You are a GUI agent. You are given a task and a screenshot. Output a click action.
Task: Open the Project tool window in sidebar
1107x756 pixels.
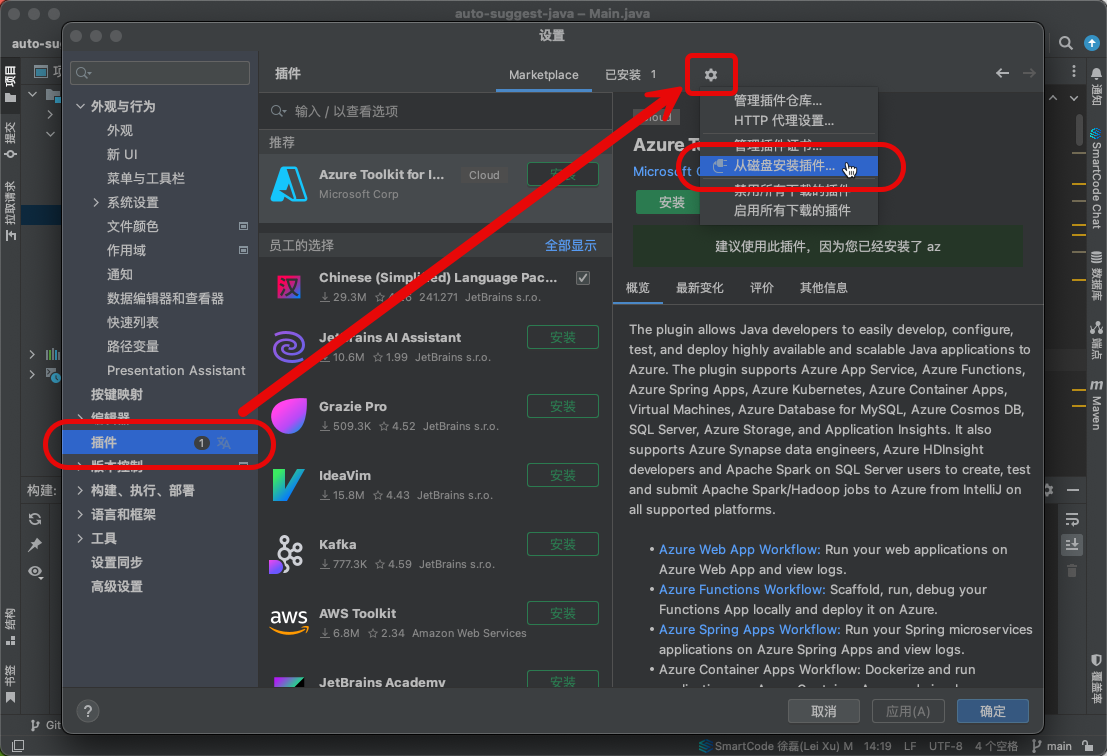click(11, 84)
